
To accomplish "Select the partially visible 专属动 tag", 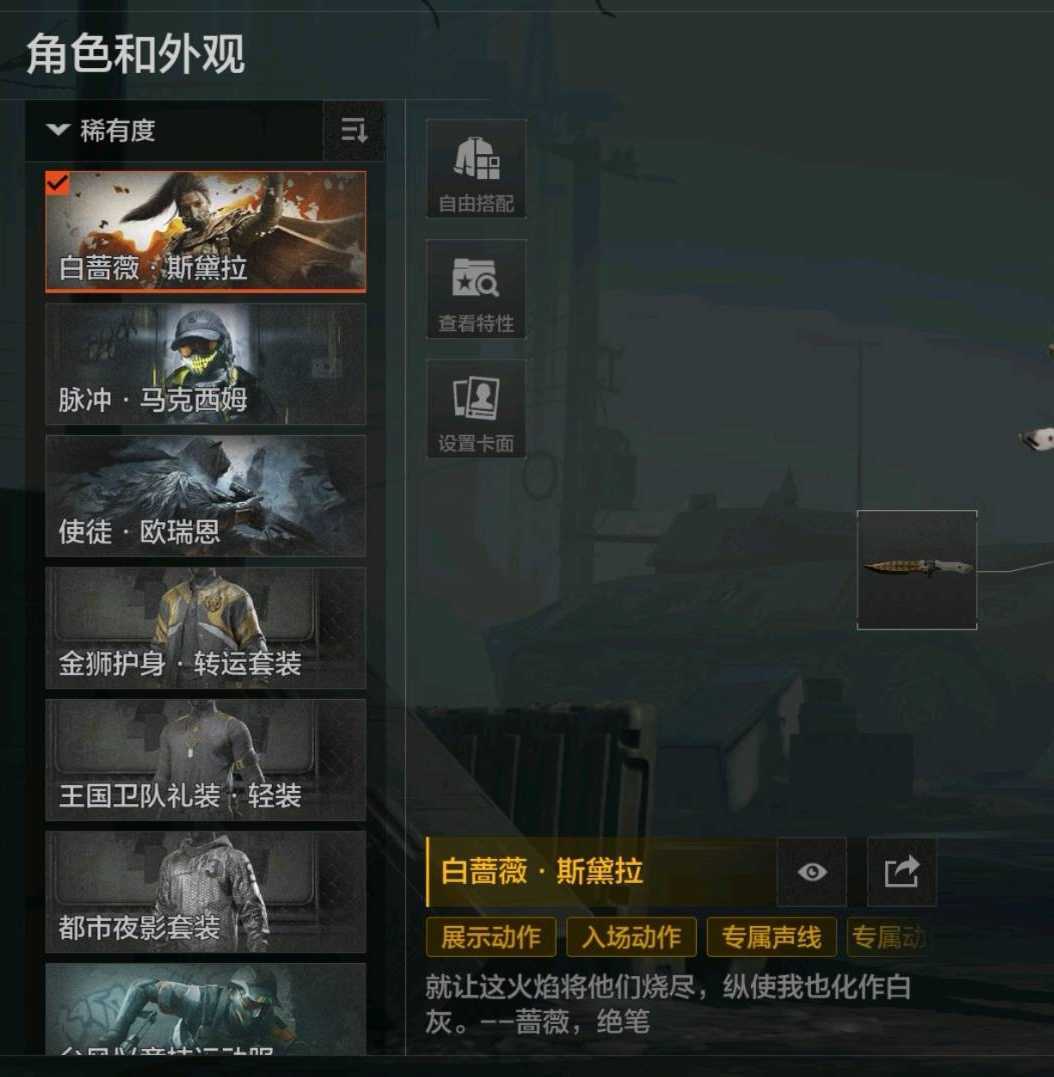I will [x=889, y=937].
